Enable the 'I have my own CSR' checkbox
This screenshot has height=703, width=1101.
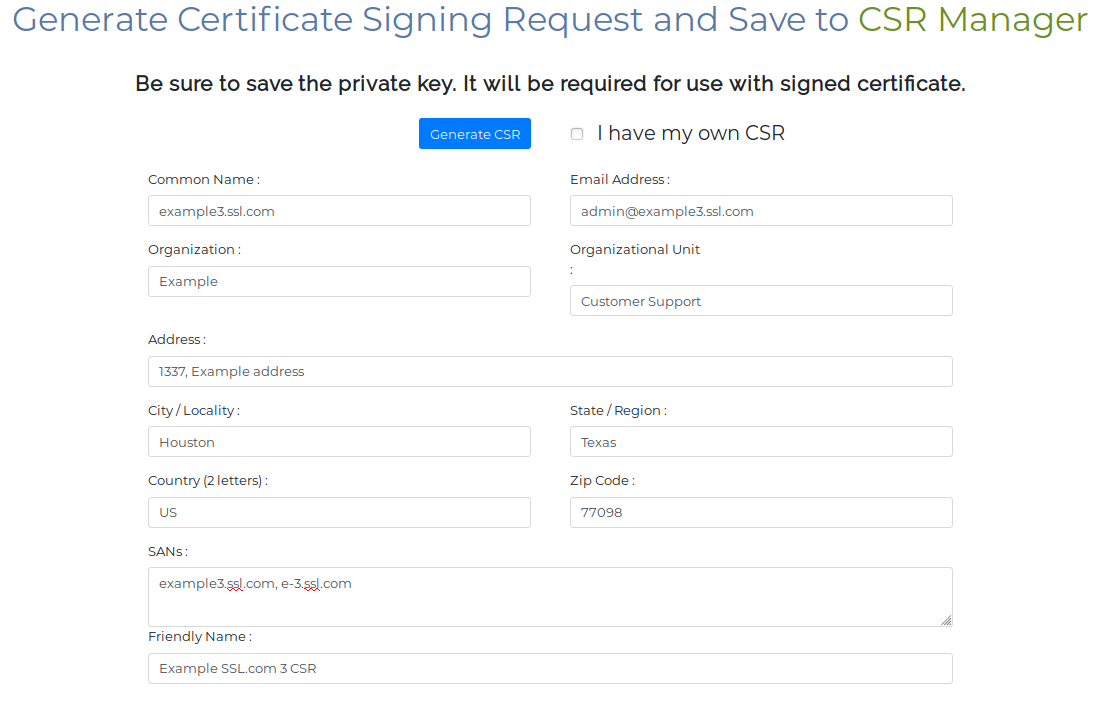pos(577,134)
